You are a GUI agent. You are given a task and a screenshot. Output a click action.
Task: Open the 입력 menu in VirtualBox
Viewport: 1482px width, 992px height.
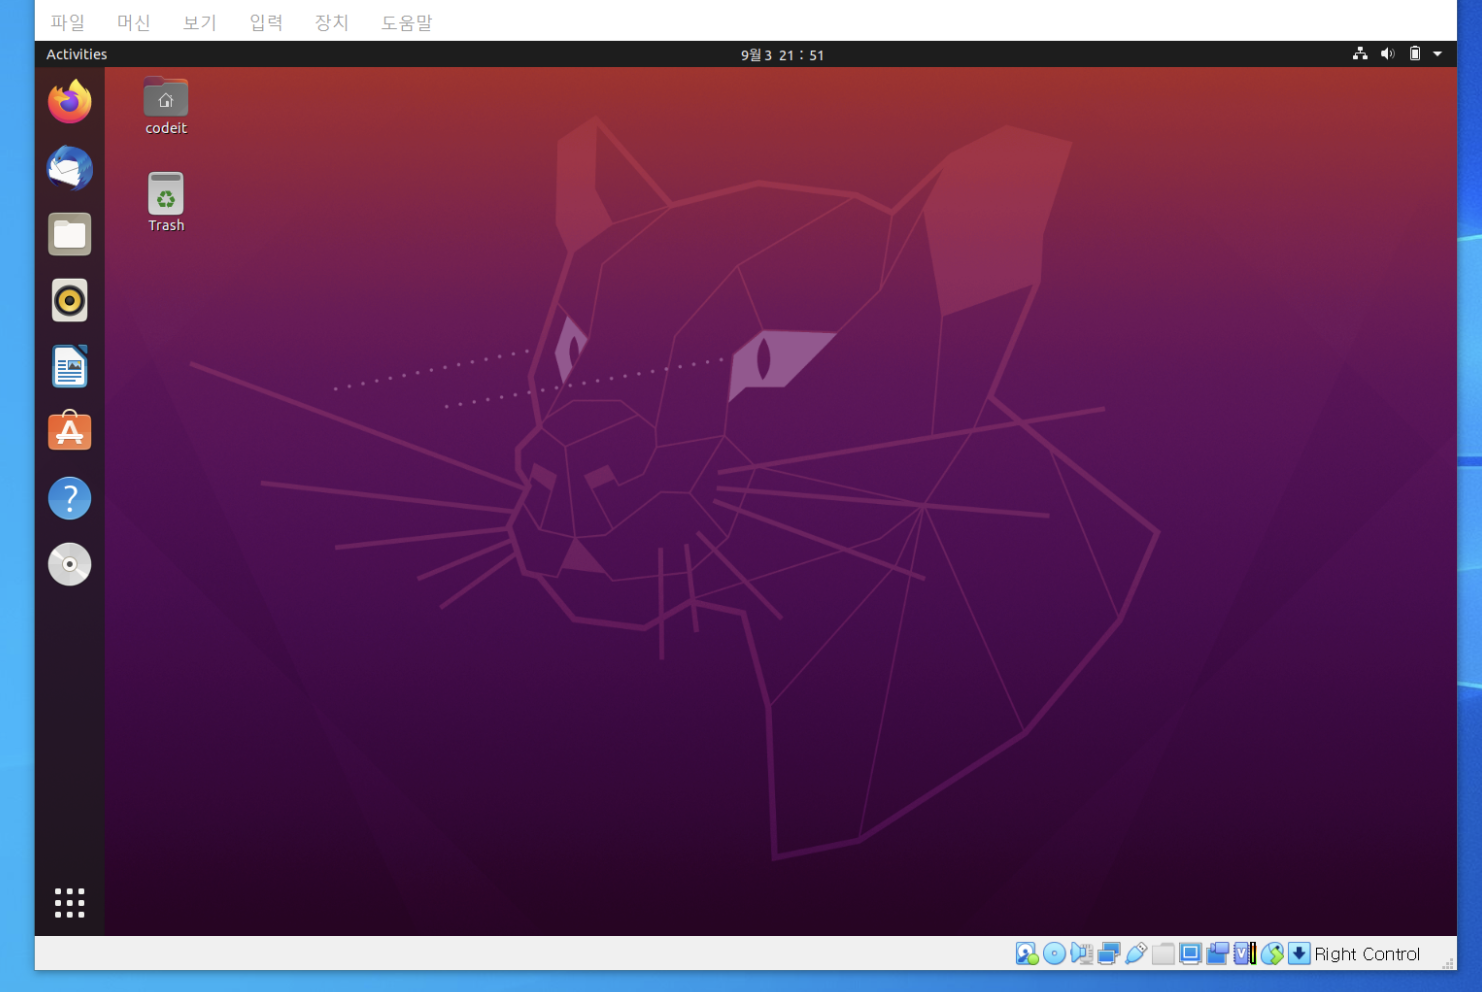pyautogui.click(x=266, y=22)
